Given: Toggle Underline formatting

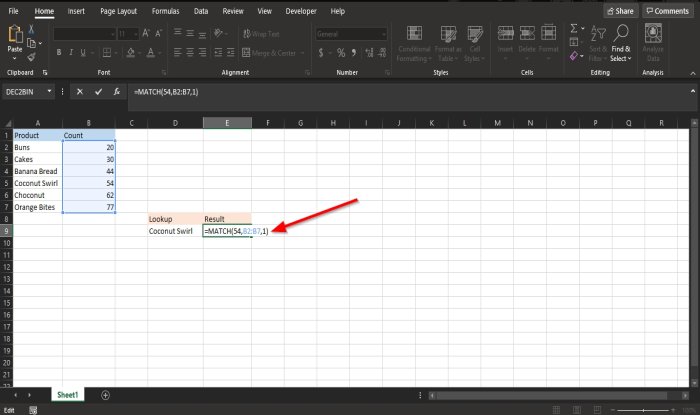Looking at the screenshot, I should click(x=83, y=53).
